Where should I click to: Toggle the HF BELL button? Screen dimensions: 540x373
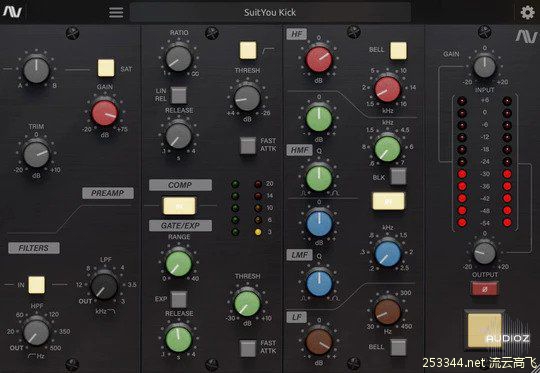click(x=398, y=51)
